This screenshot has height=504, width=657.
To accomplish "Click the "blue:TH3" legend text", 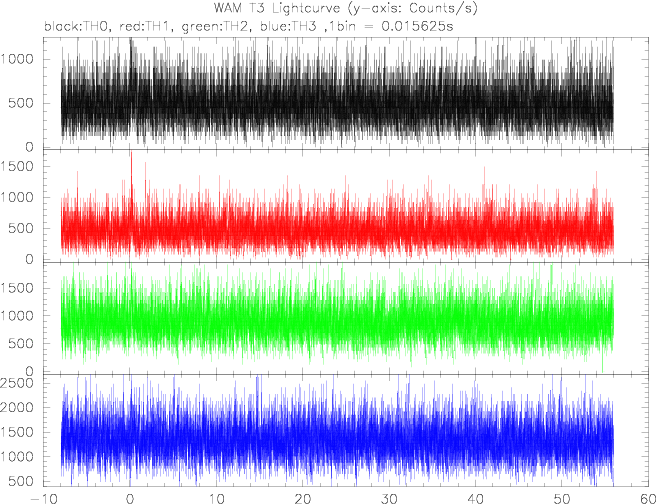I will [290, 27].
